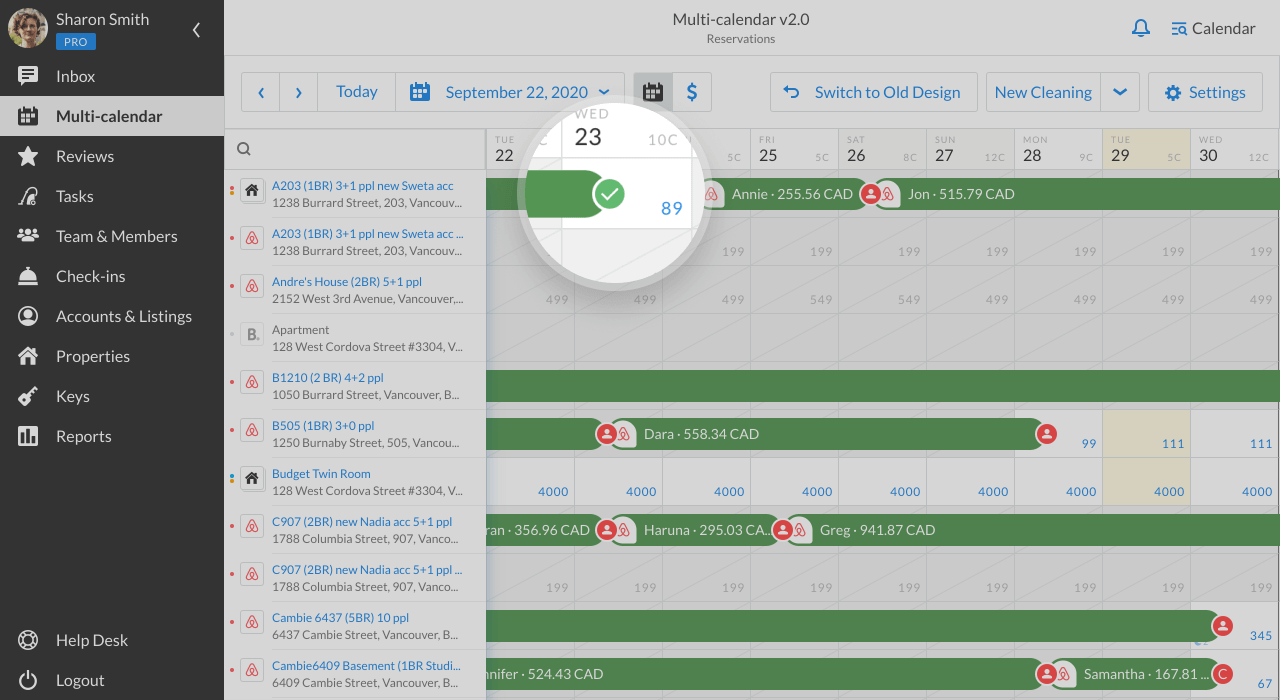Open the B505 (1BR) 3+0 ppl listing link
The height and width of the screenshot is (700, 1280).
[x=323, y=426]
